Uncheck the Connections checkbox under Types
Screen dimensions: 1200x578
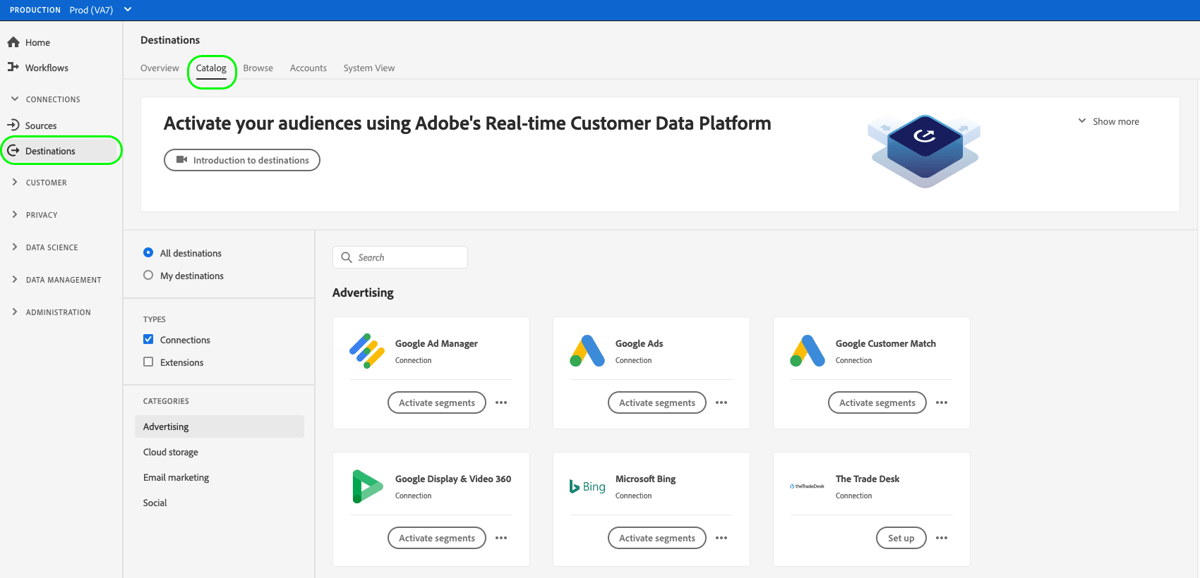pyautogui.click(x=148, y=339)
